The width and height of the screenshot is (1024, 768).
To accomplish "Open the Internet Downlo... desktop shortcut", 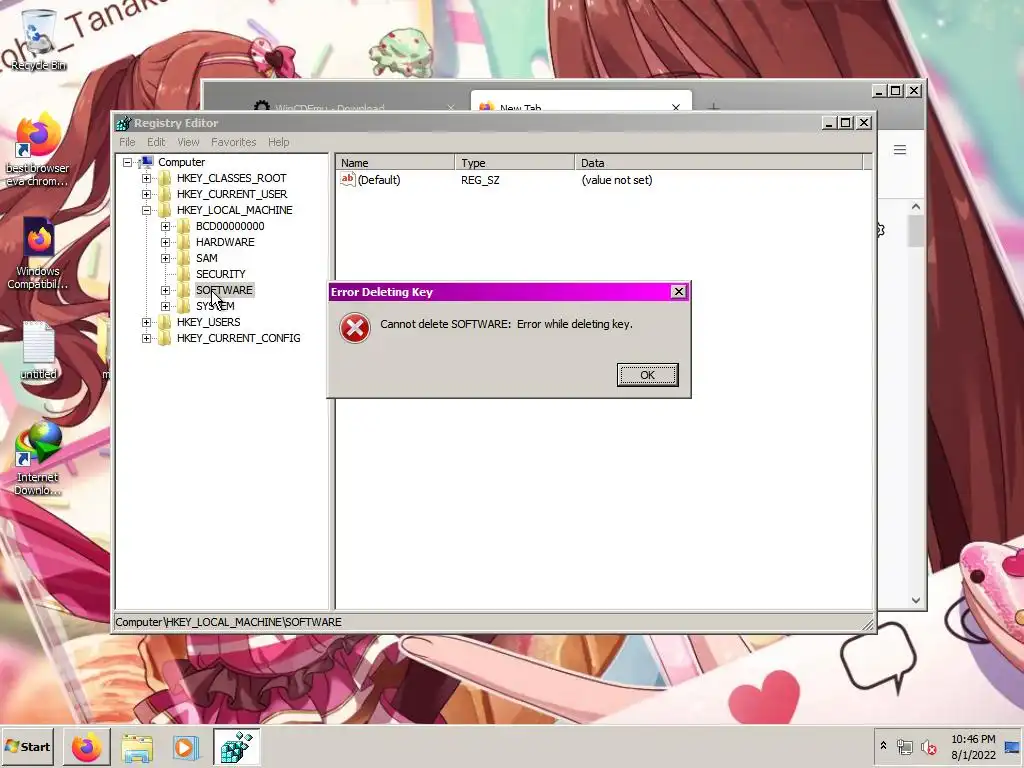I will pos(38,458).
